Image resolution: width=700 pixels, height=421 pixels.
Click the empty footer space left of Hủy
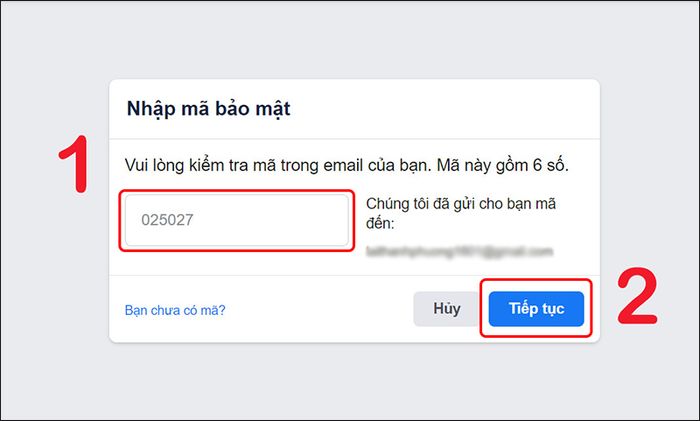319,309
